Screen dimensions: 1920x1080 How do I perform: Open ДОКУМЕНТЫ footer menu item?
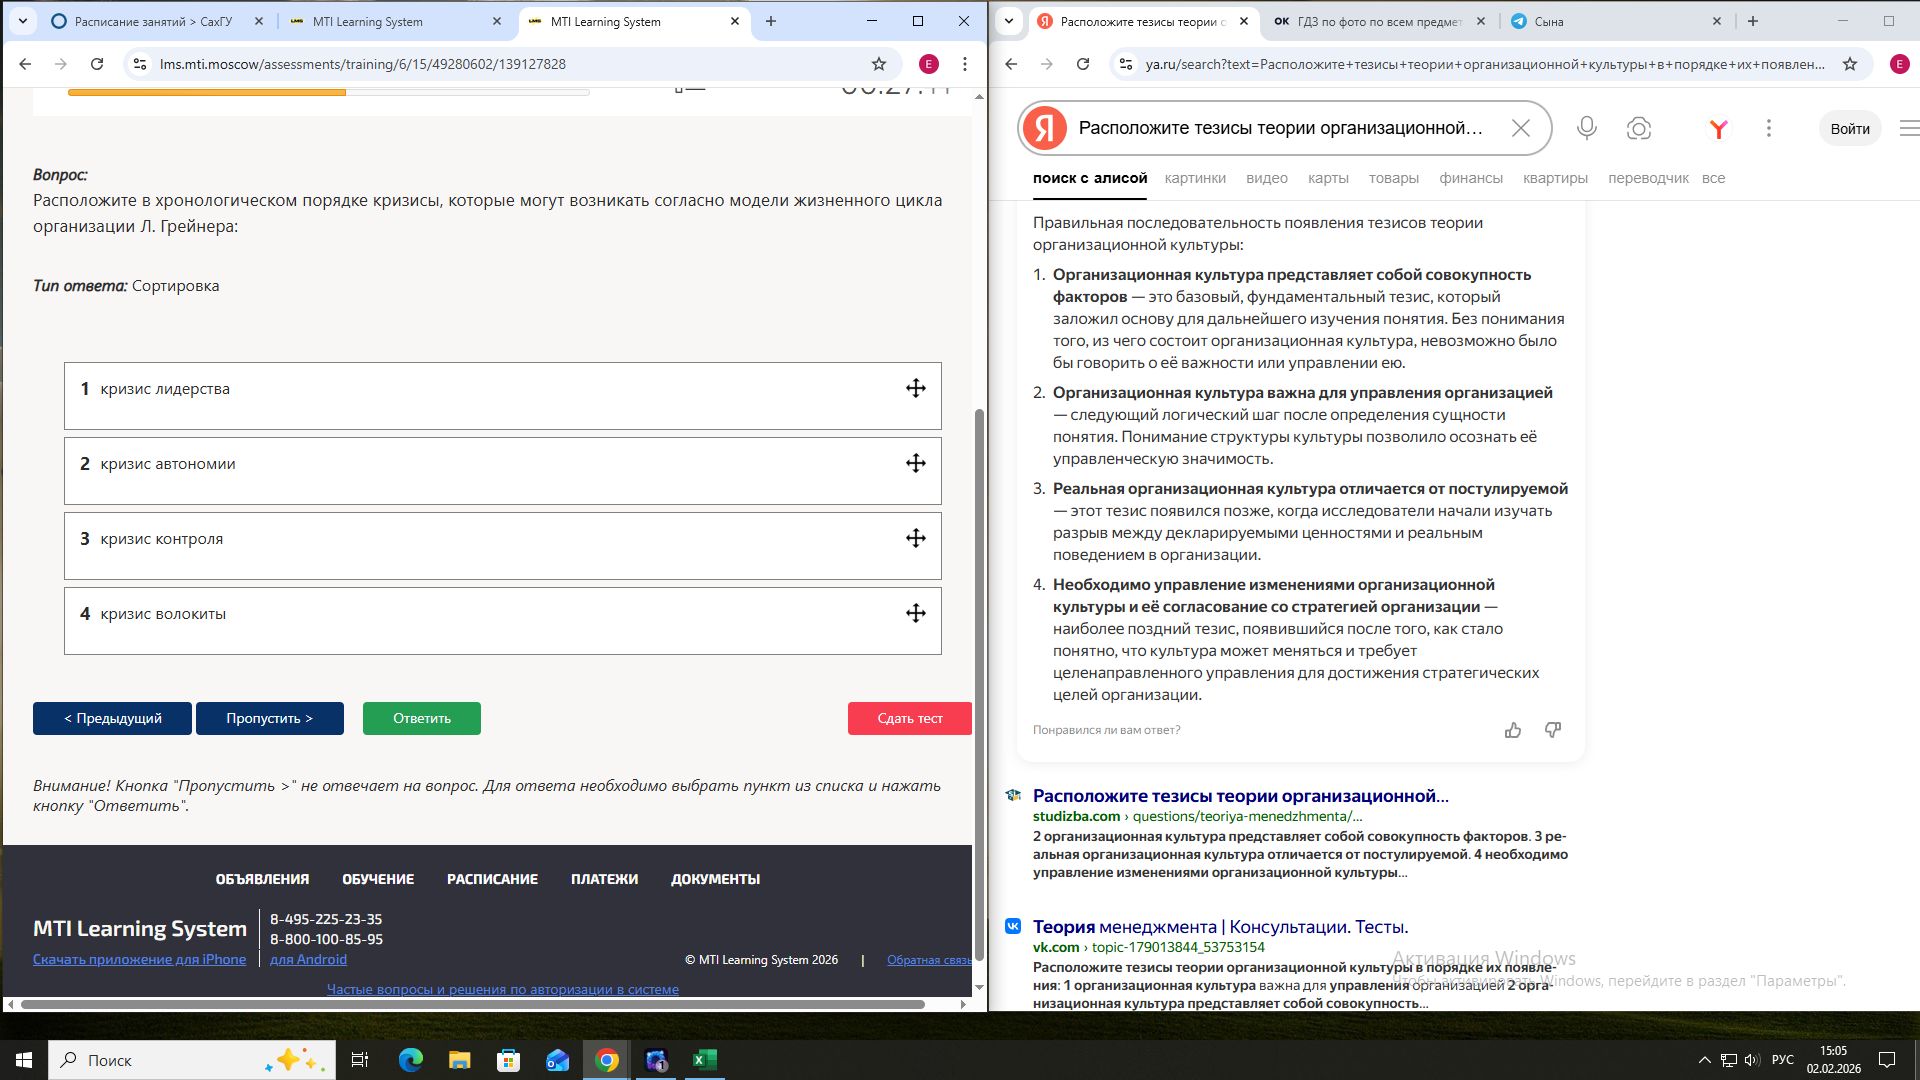715,879
